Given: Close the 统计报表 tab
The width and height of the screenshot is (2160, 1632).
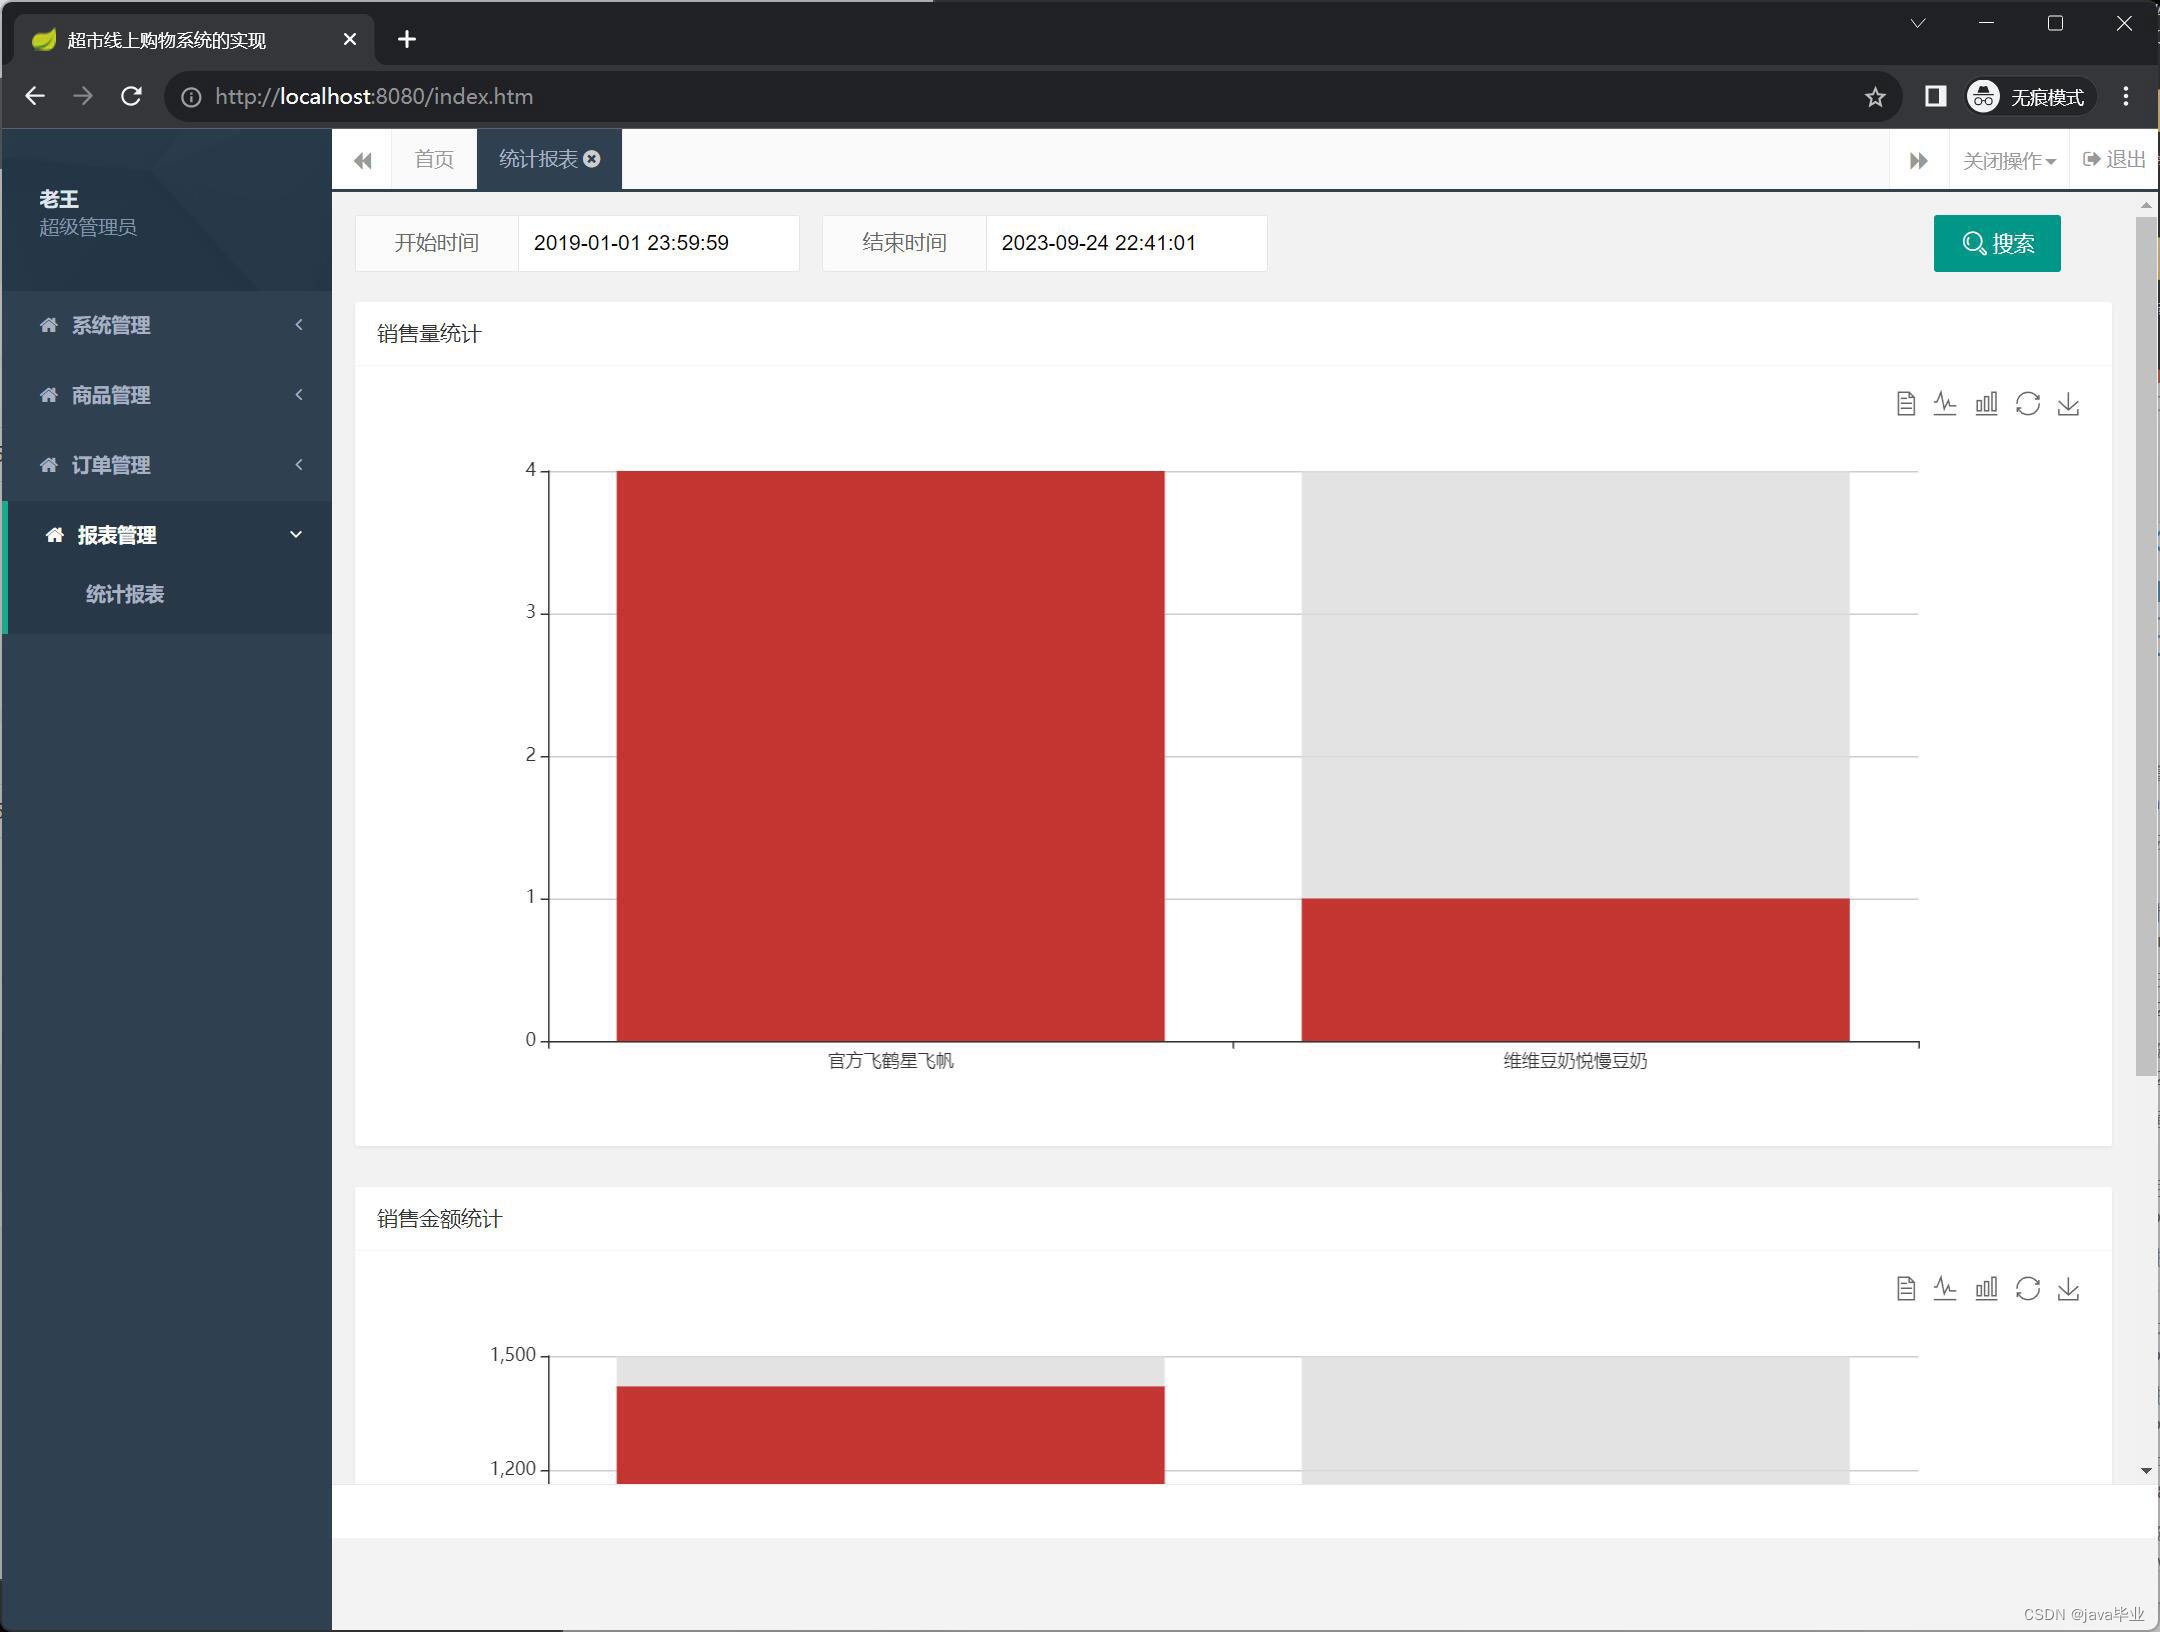Looking at the screenshot, I should pos(592,159).
